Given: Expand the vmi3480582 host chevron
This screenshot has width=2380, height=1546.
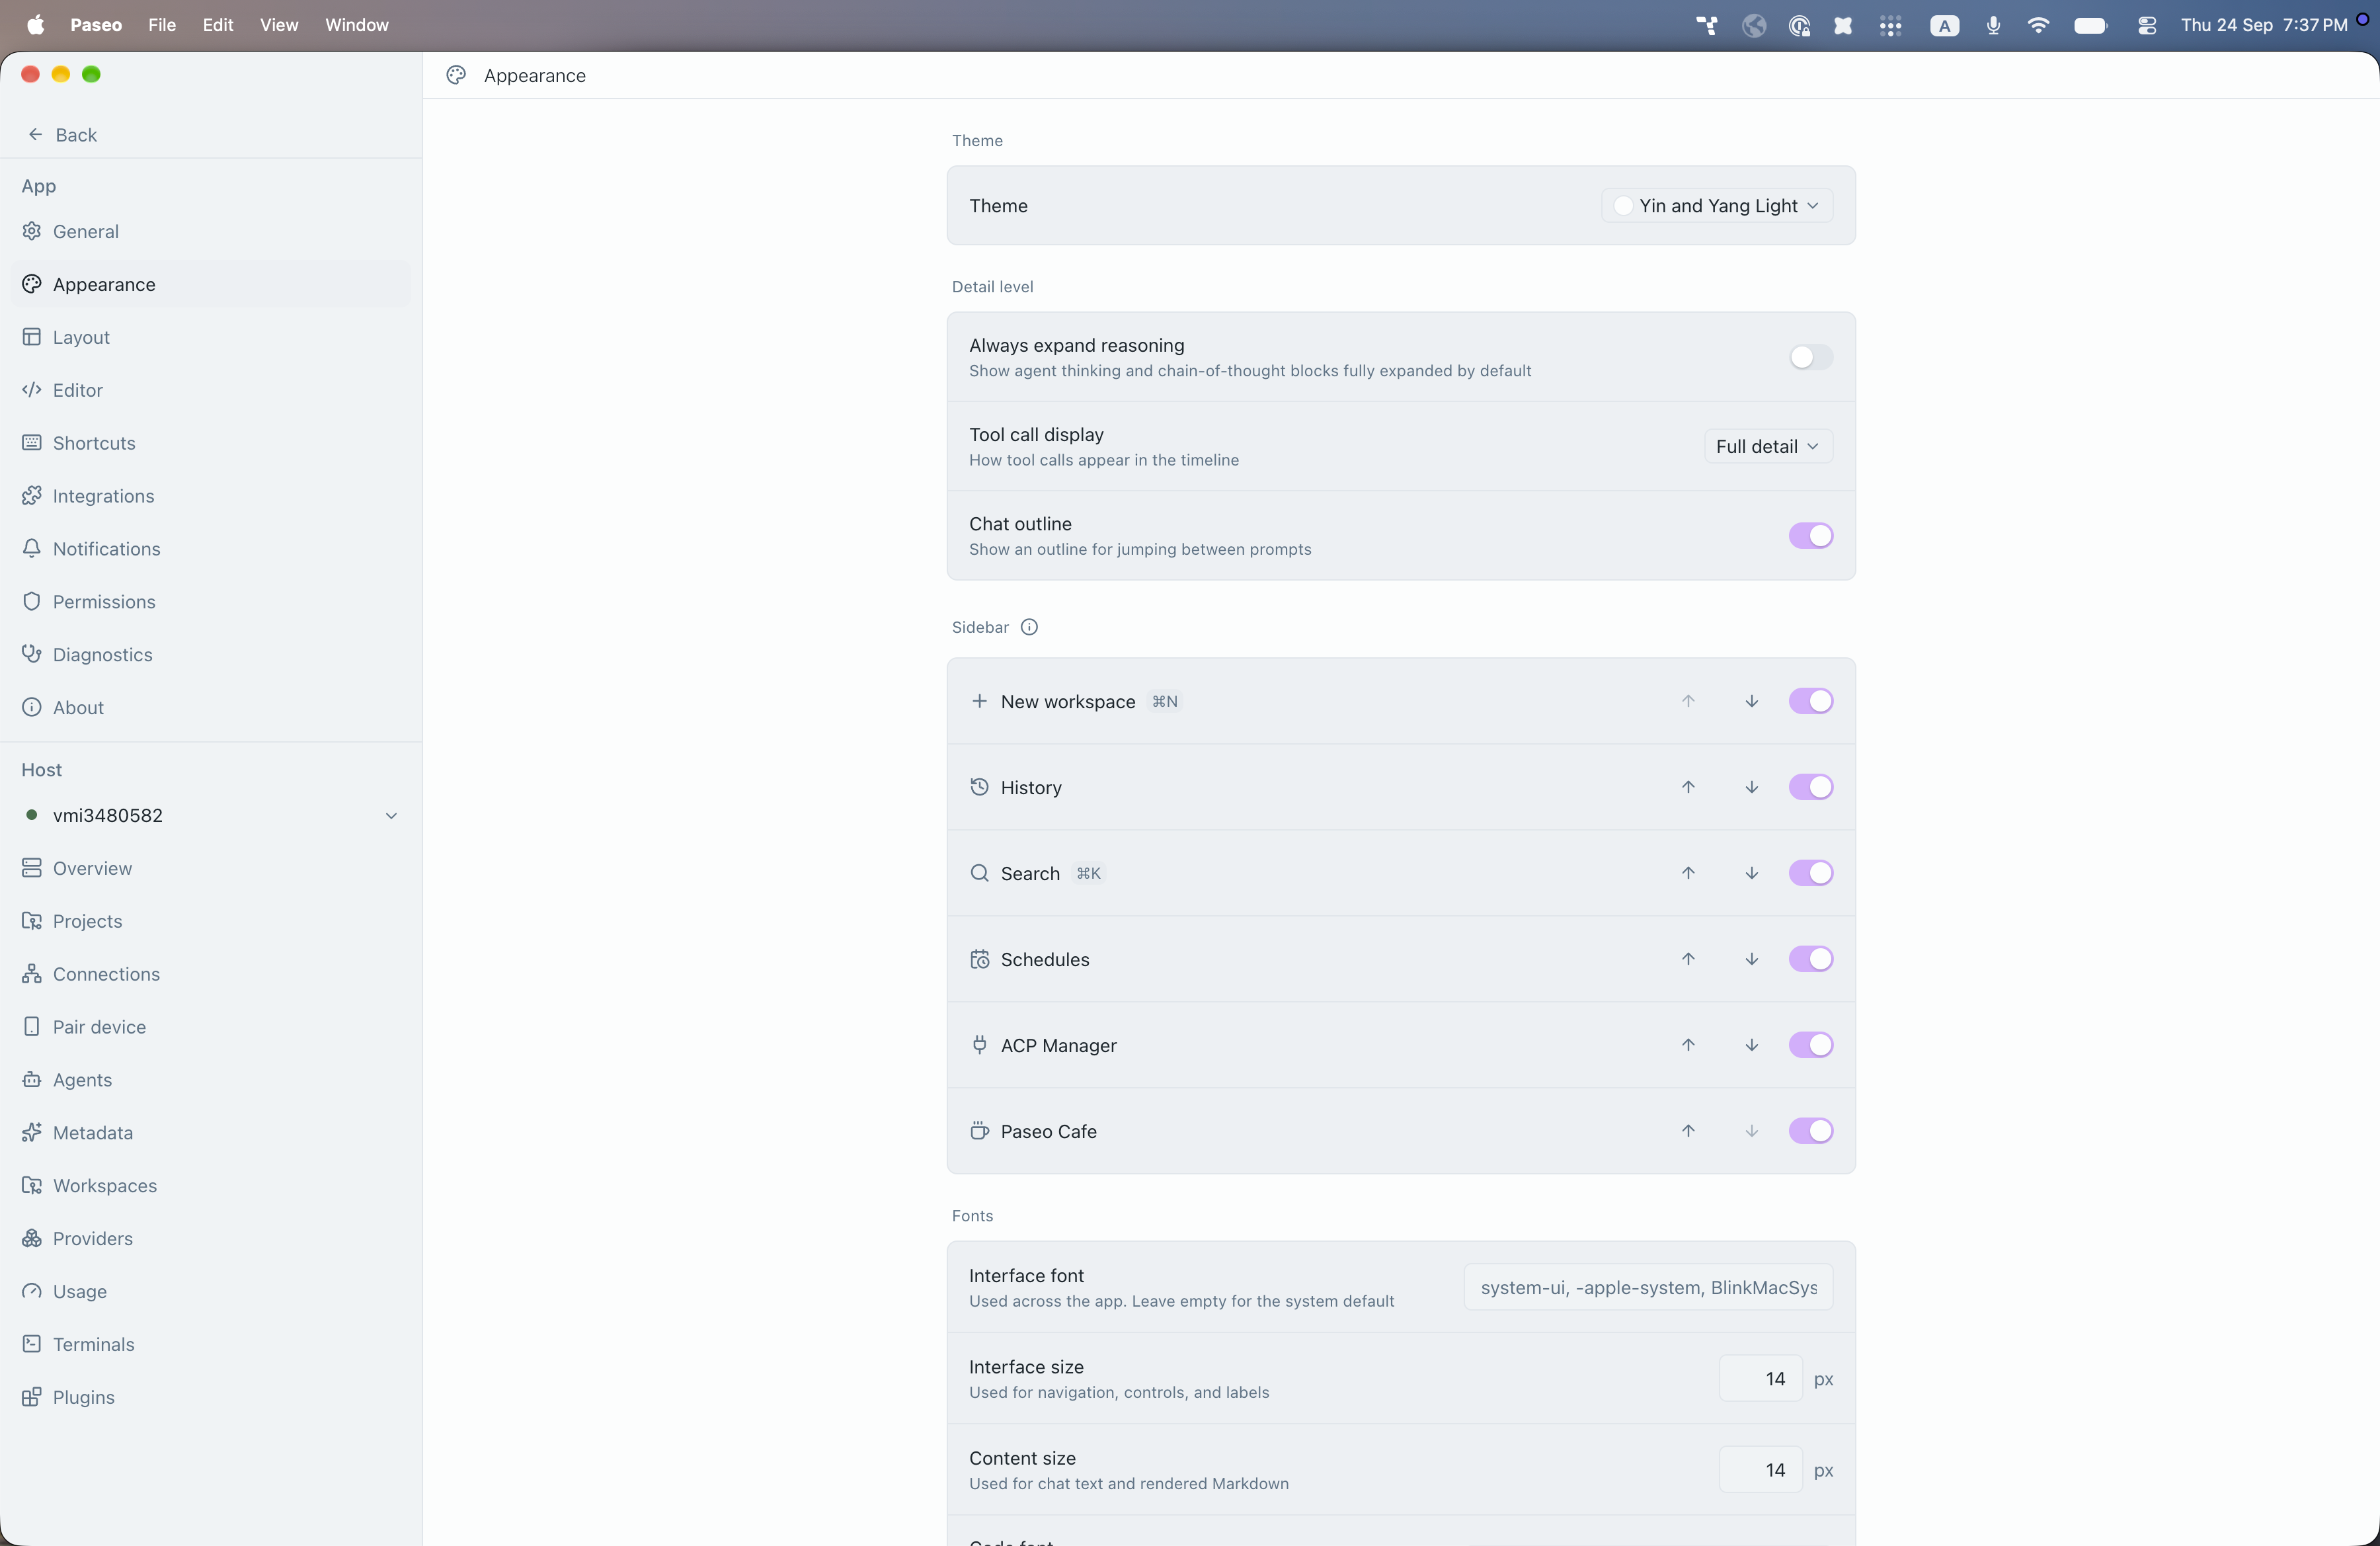Looking at the screenshot, I should coord(391,816).
